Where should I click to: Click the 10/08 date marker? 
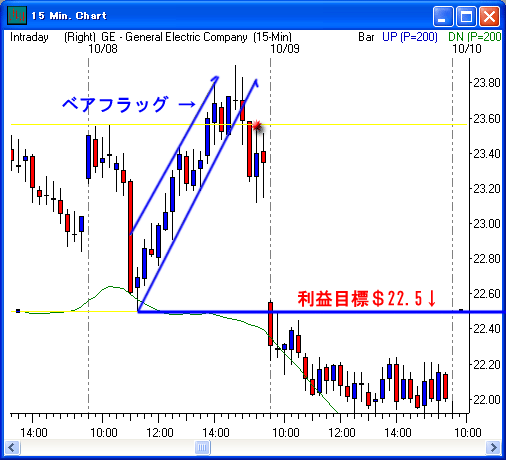click(103, 49)
